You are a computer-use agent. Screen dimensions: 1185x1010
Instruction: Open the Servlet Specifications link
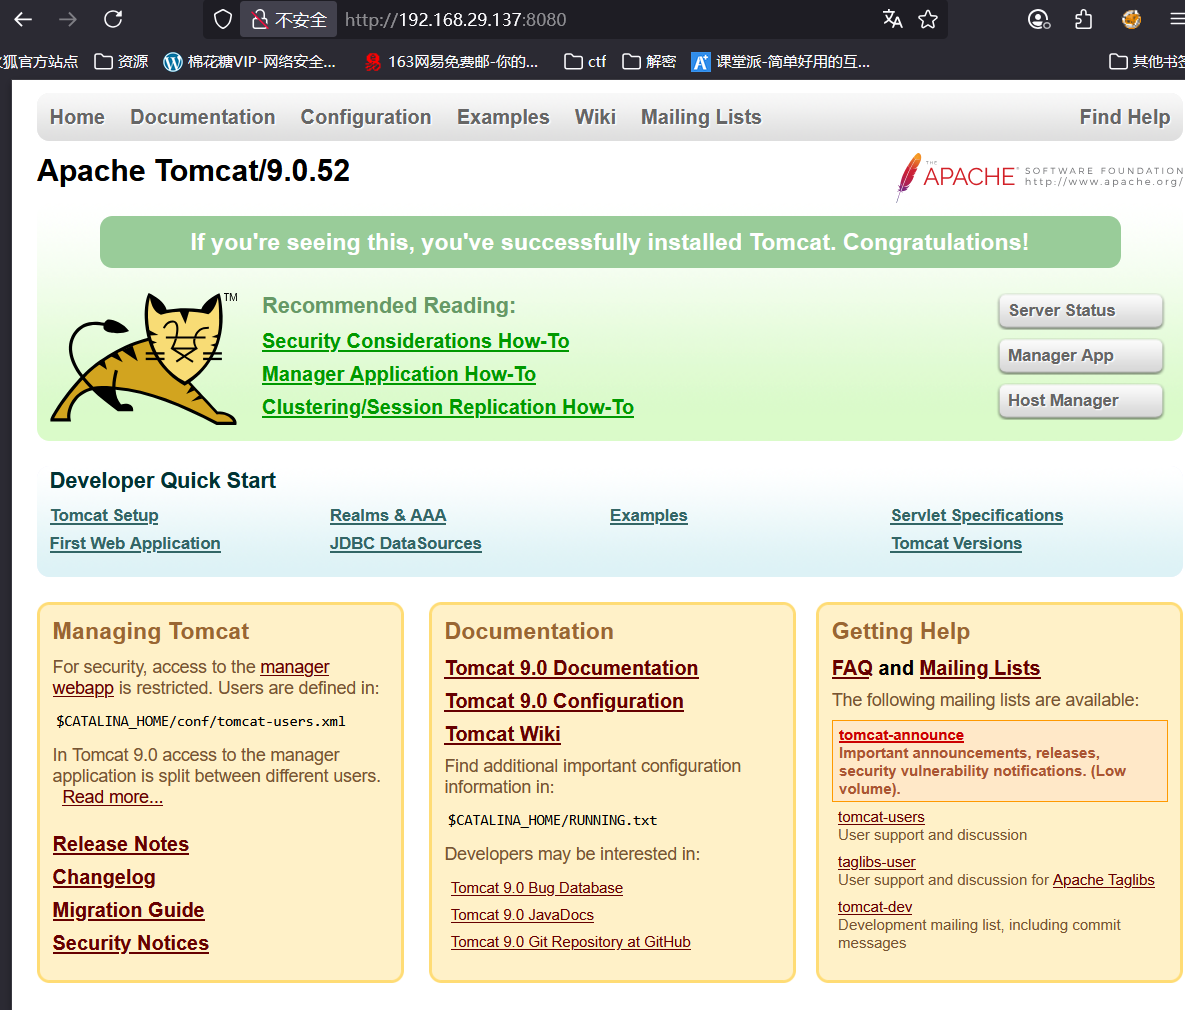point(976,516)
